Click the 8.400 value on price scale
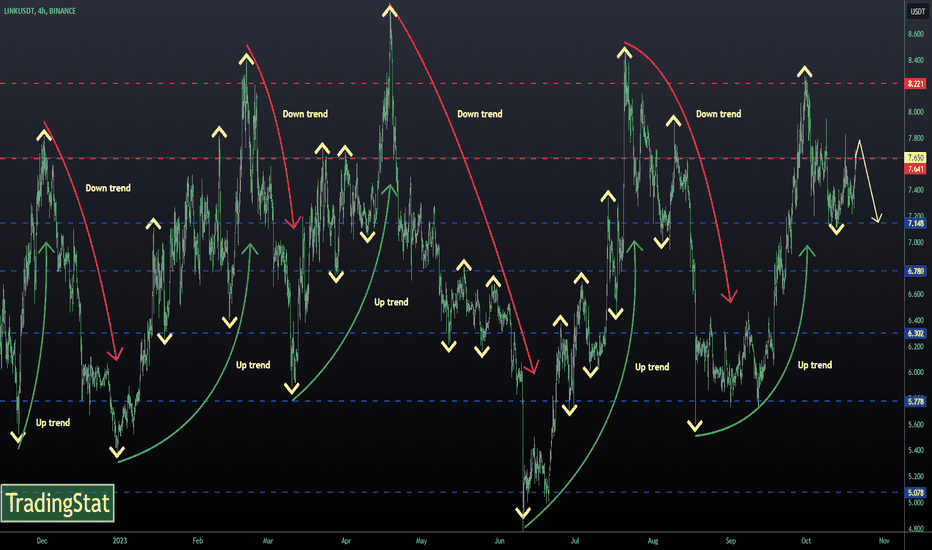The image size is (932, 550). (x=916, y=60)
